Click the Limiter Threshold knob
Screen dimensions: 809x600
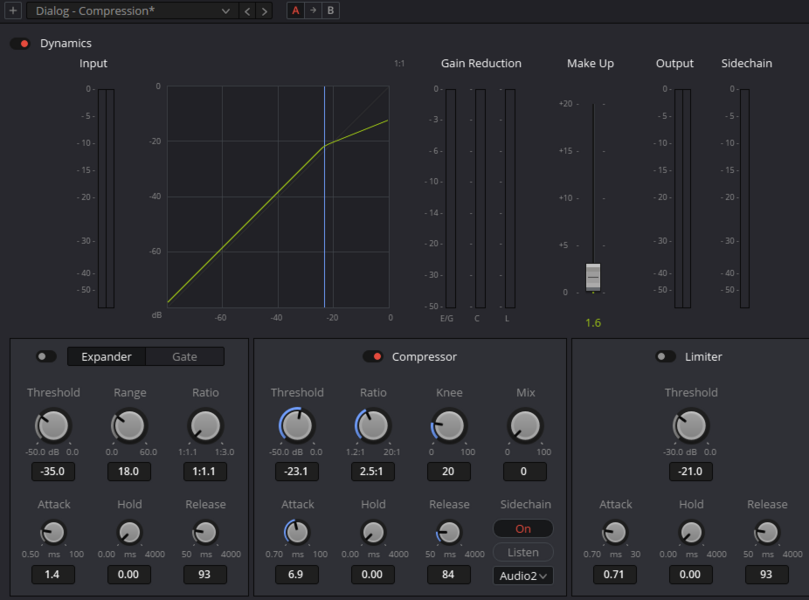point(690,426)
